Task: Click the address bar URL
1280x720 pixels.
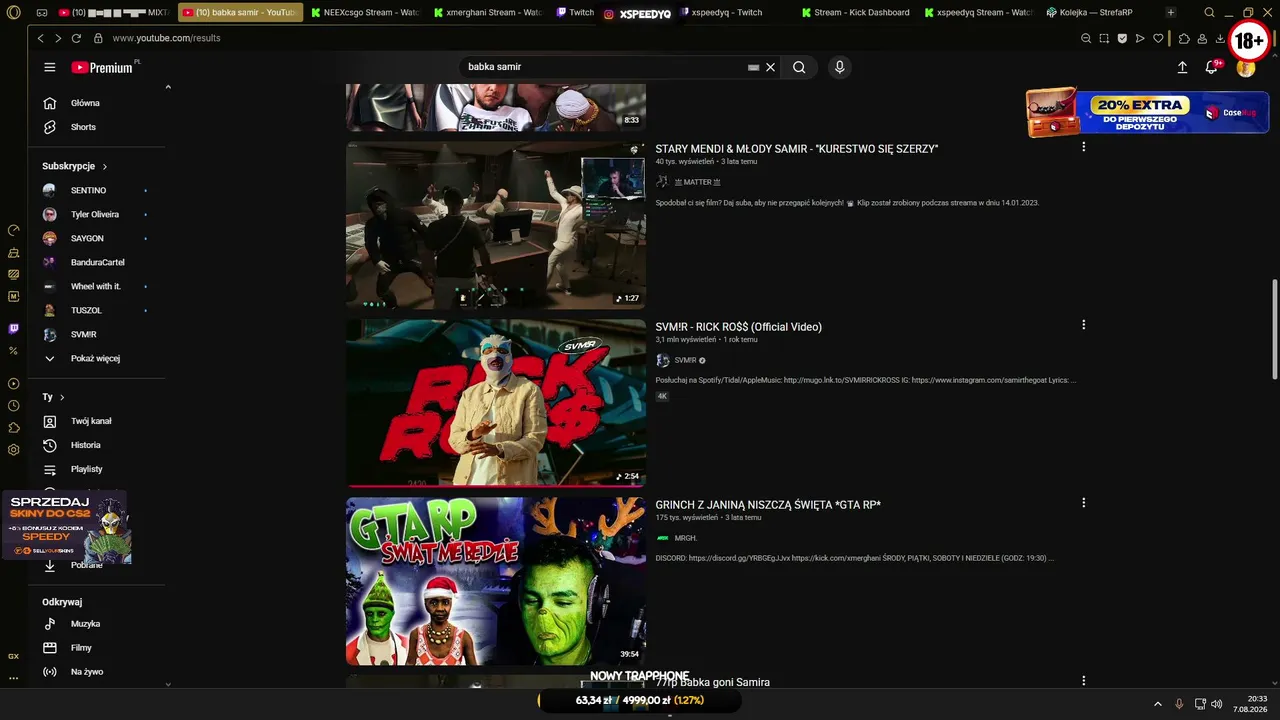Action: (166, 38)
